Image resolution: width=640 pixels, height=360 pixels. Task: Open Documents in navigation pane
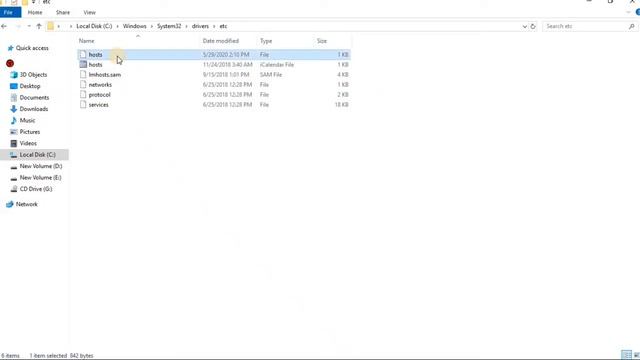click(34, 98)
